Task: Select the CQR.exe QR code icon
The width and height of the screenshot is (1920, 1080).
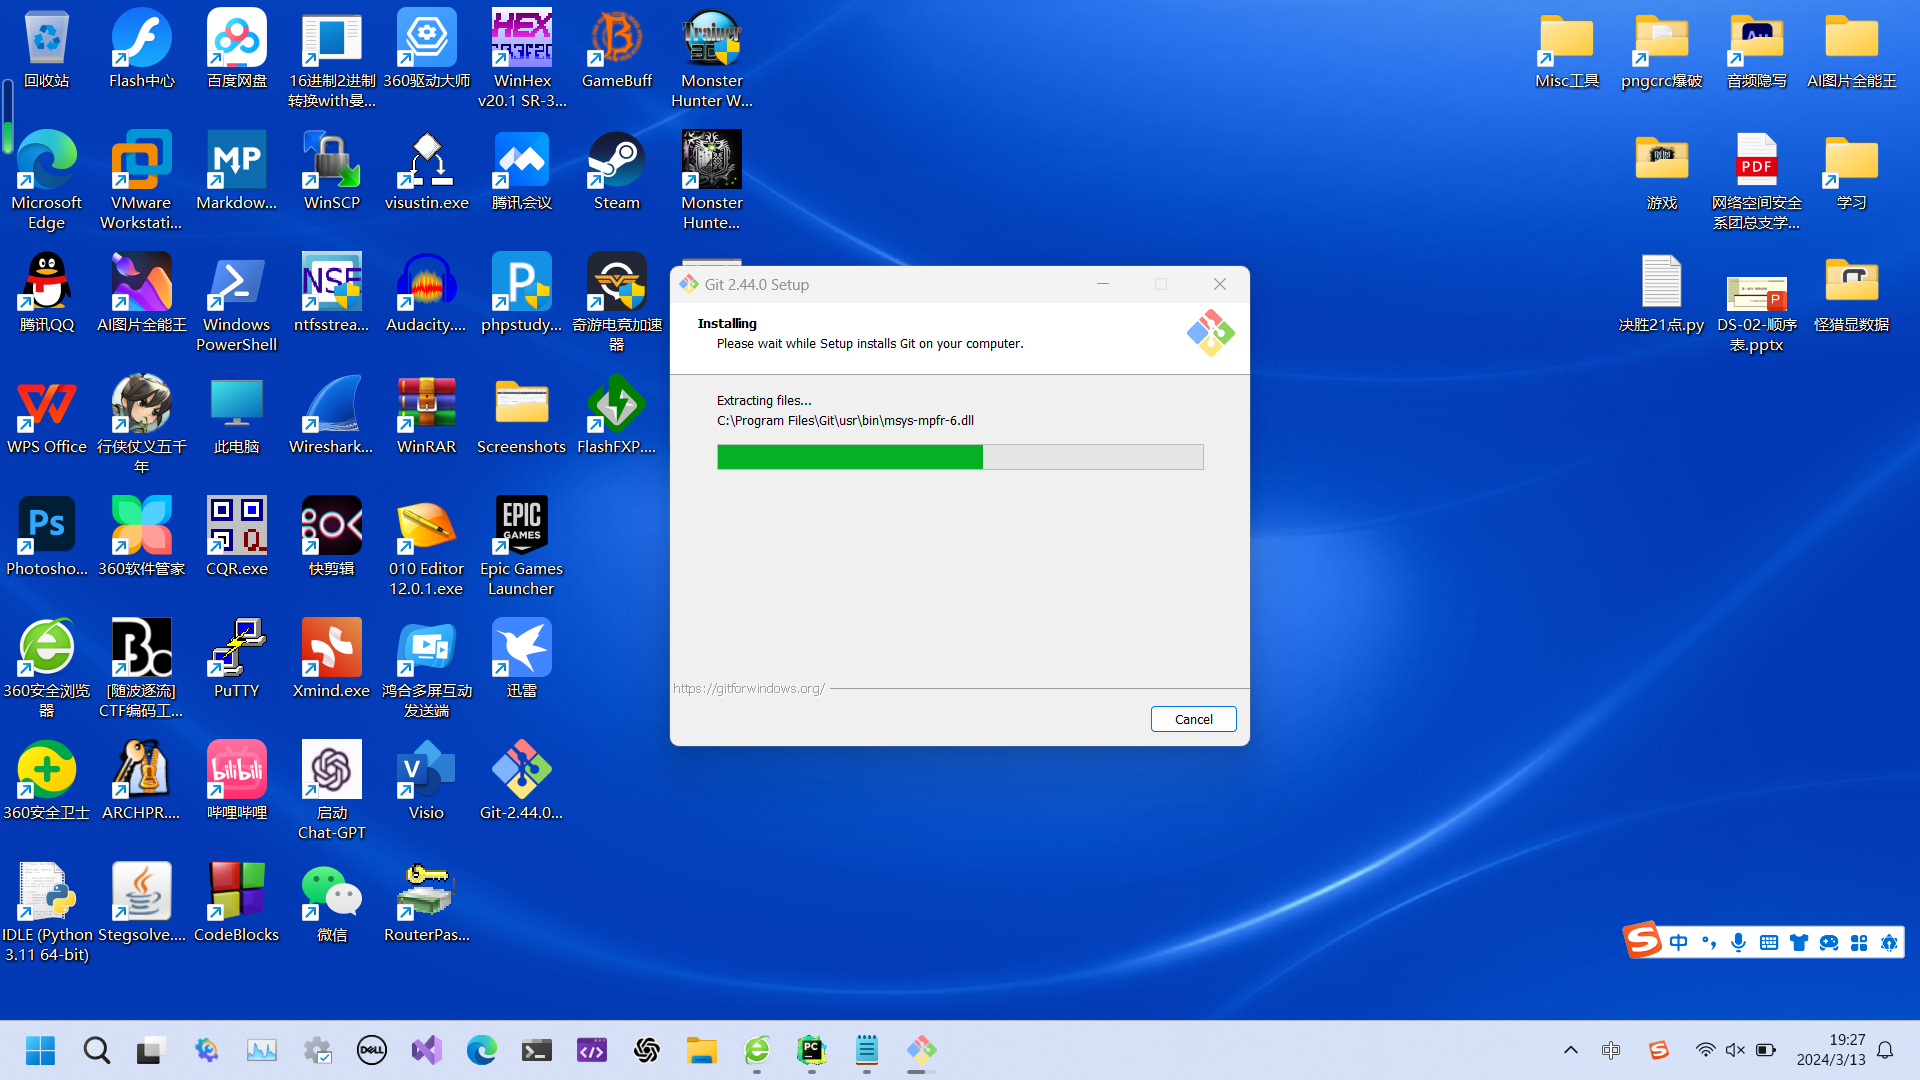Action: click(237, 538)
